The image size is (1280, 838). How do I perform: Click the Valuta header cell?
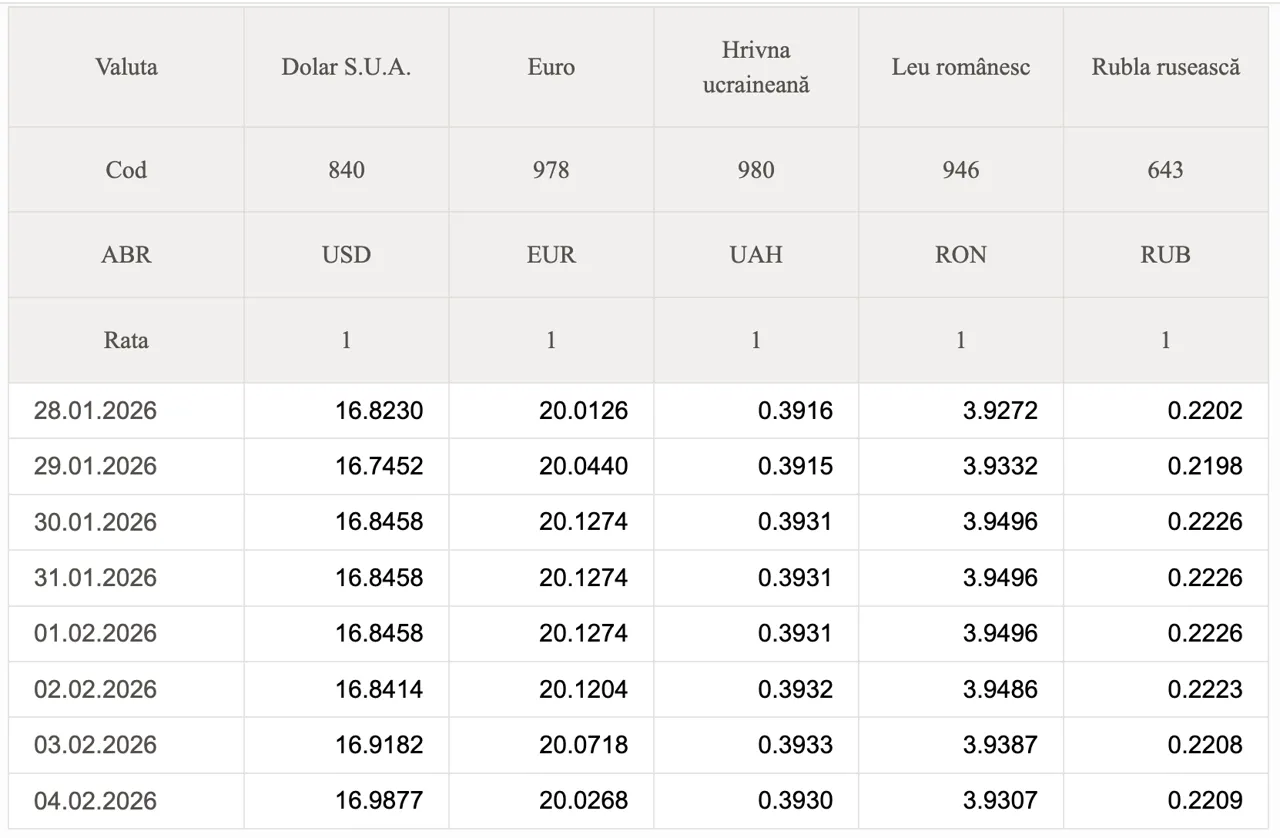(x=126, y=67)
